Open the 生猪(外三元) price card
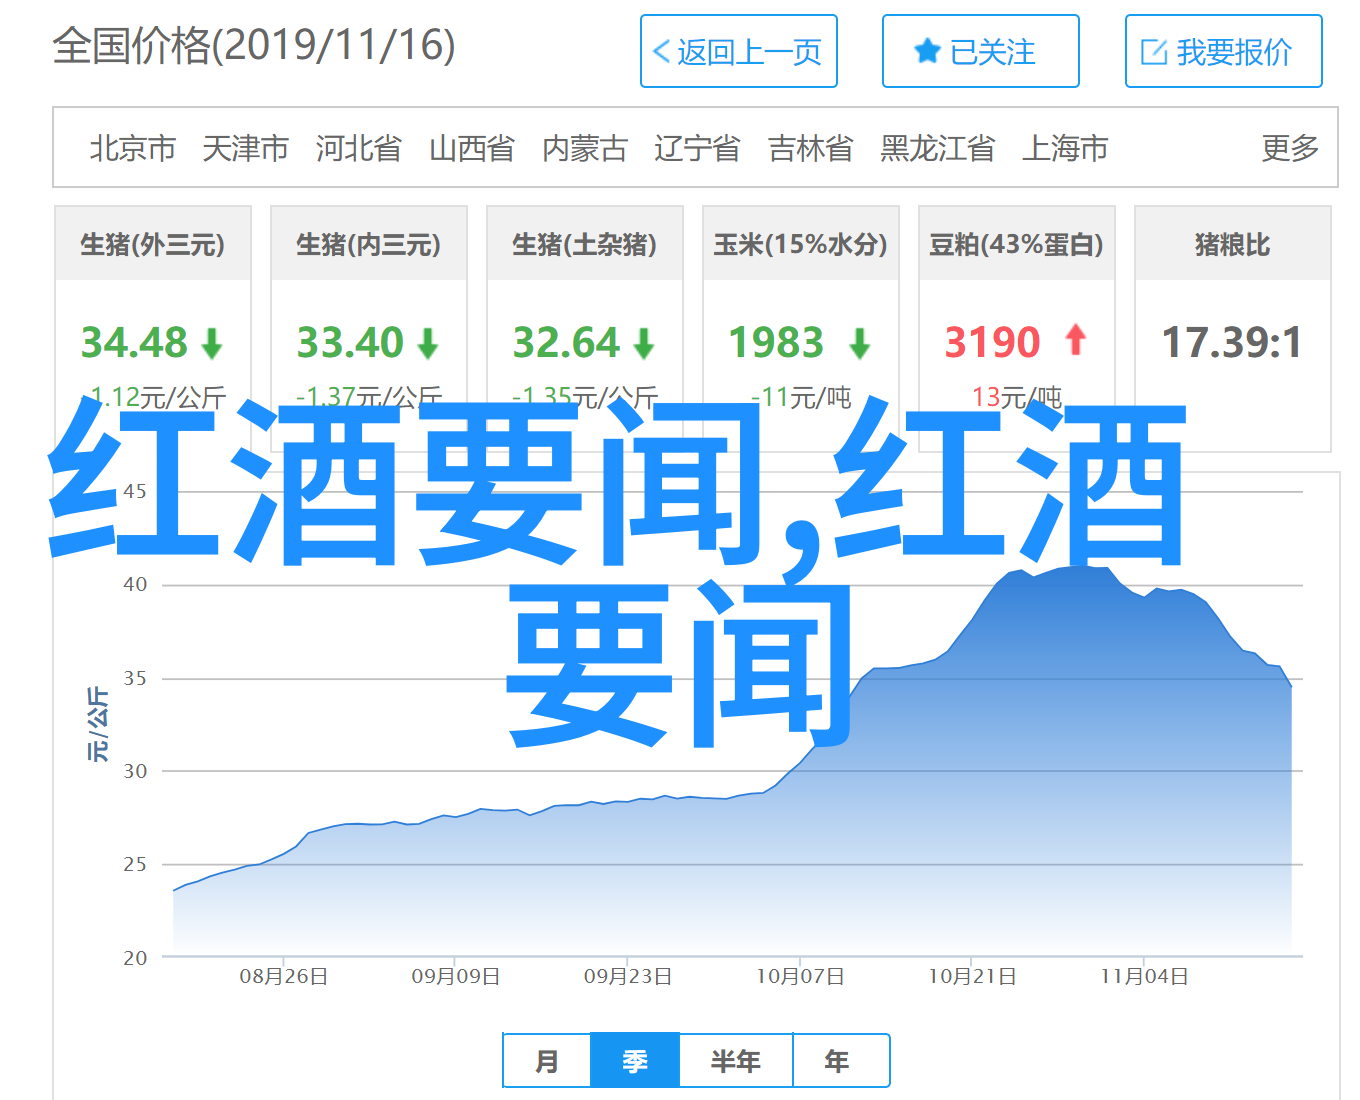Image resolution: width=1360 pixels, height=1100 pixels. coord(153,329)
